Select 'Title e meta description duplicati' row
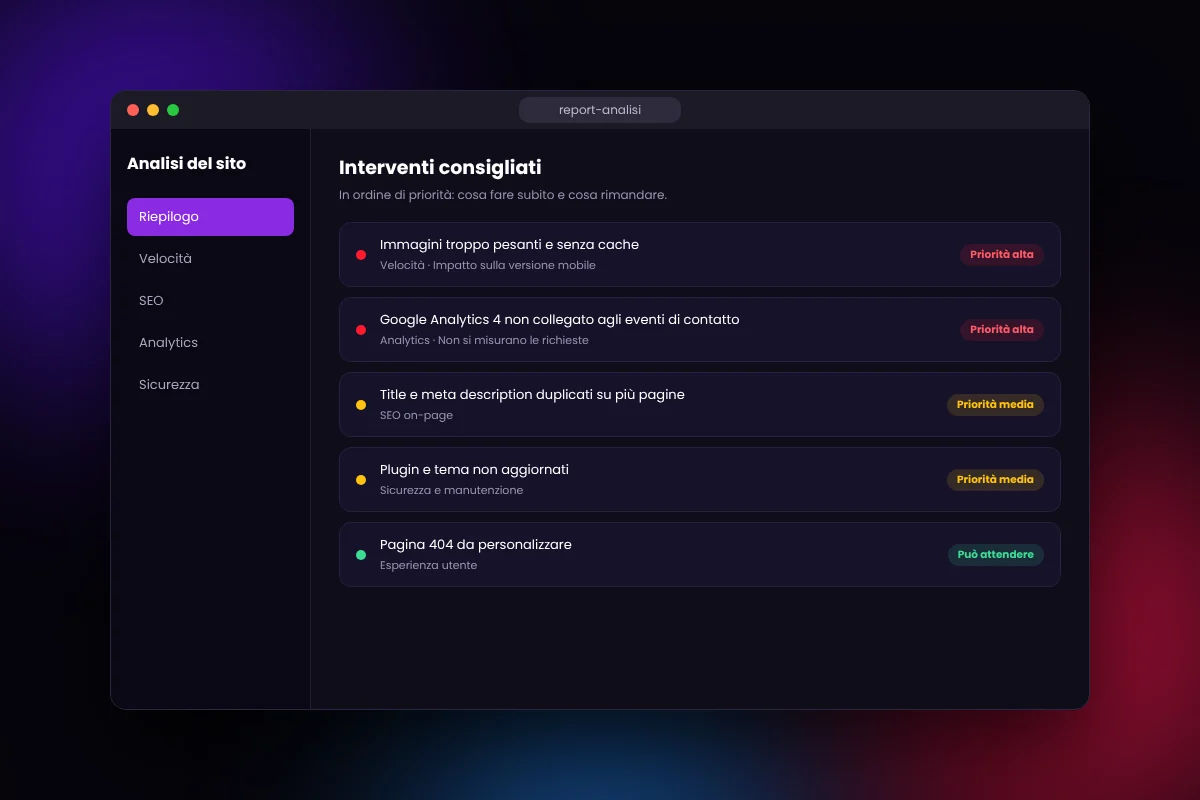 click(700, 405)
